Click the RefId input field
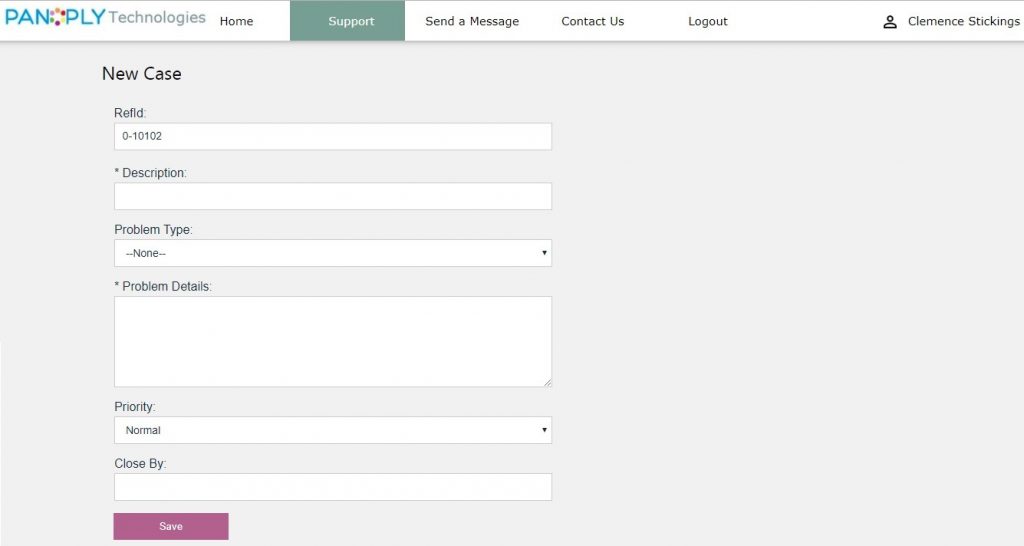This screenshot has height=546, width=1024. point(333,136)
